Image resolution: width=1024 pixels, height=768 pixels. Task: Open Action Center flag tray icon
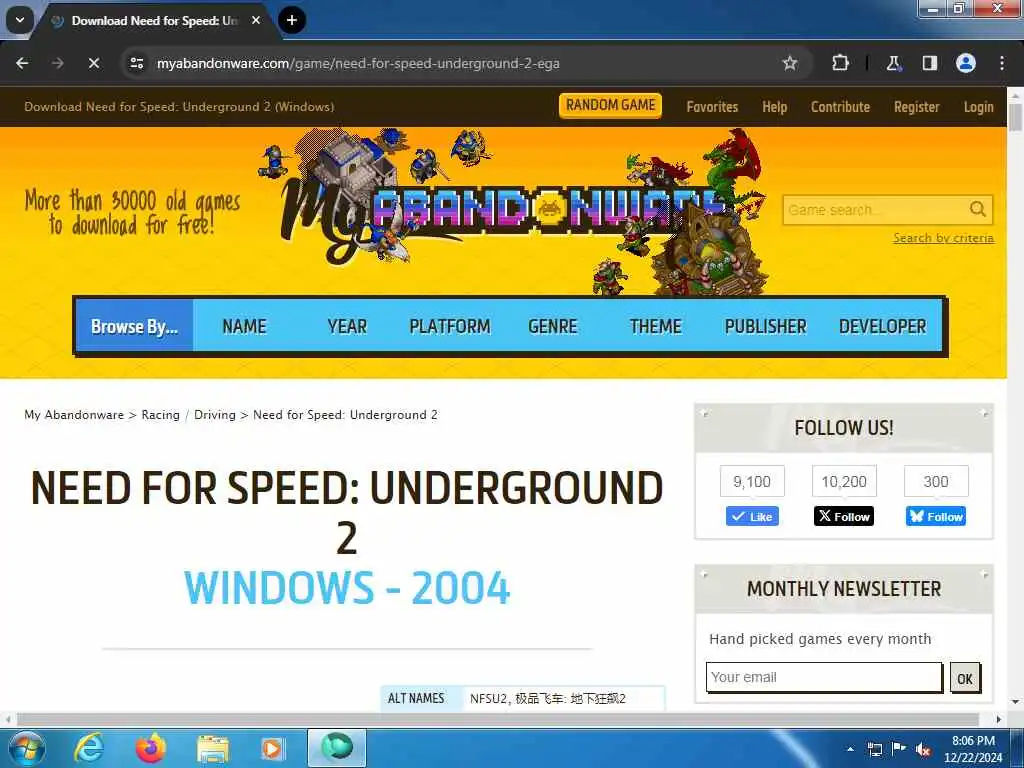pyautogui.click(x=899, y=749)
